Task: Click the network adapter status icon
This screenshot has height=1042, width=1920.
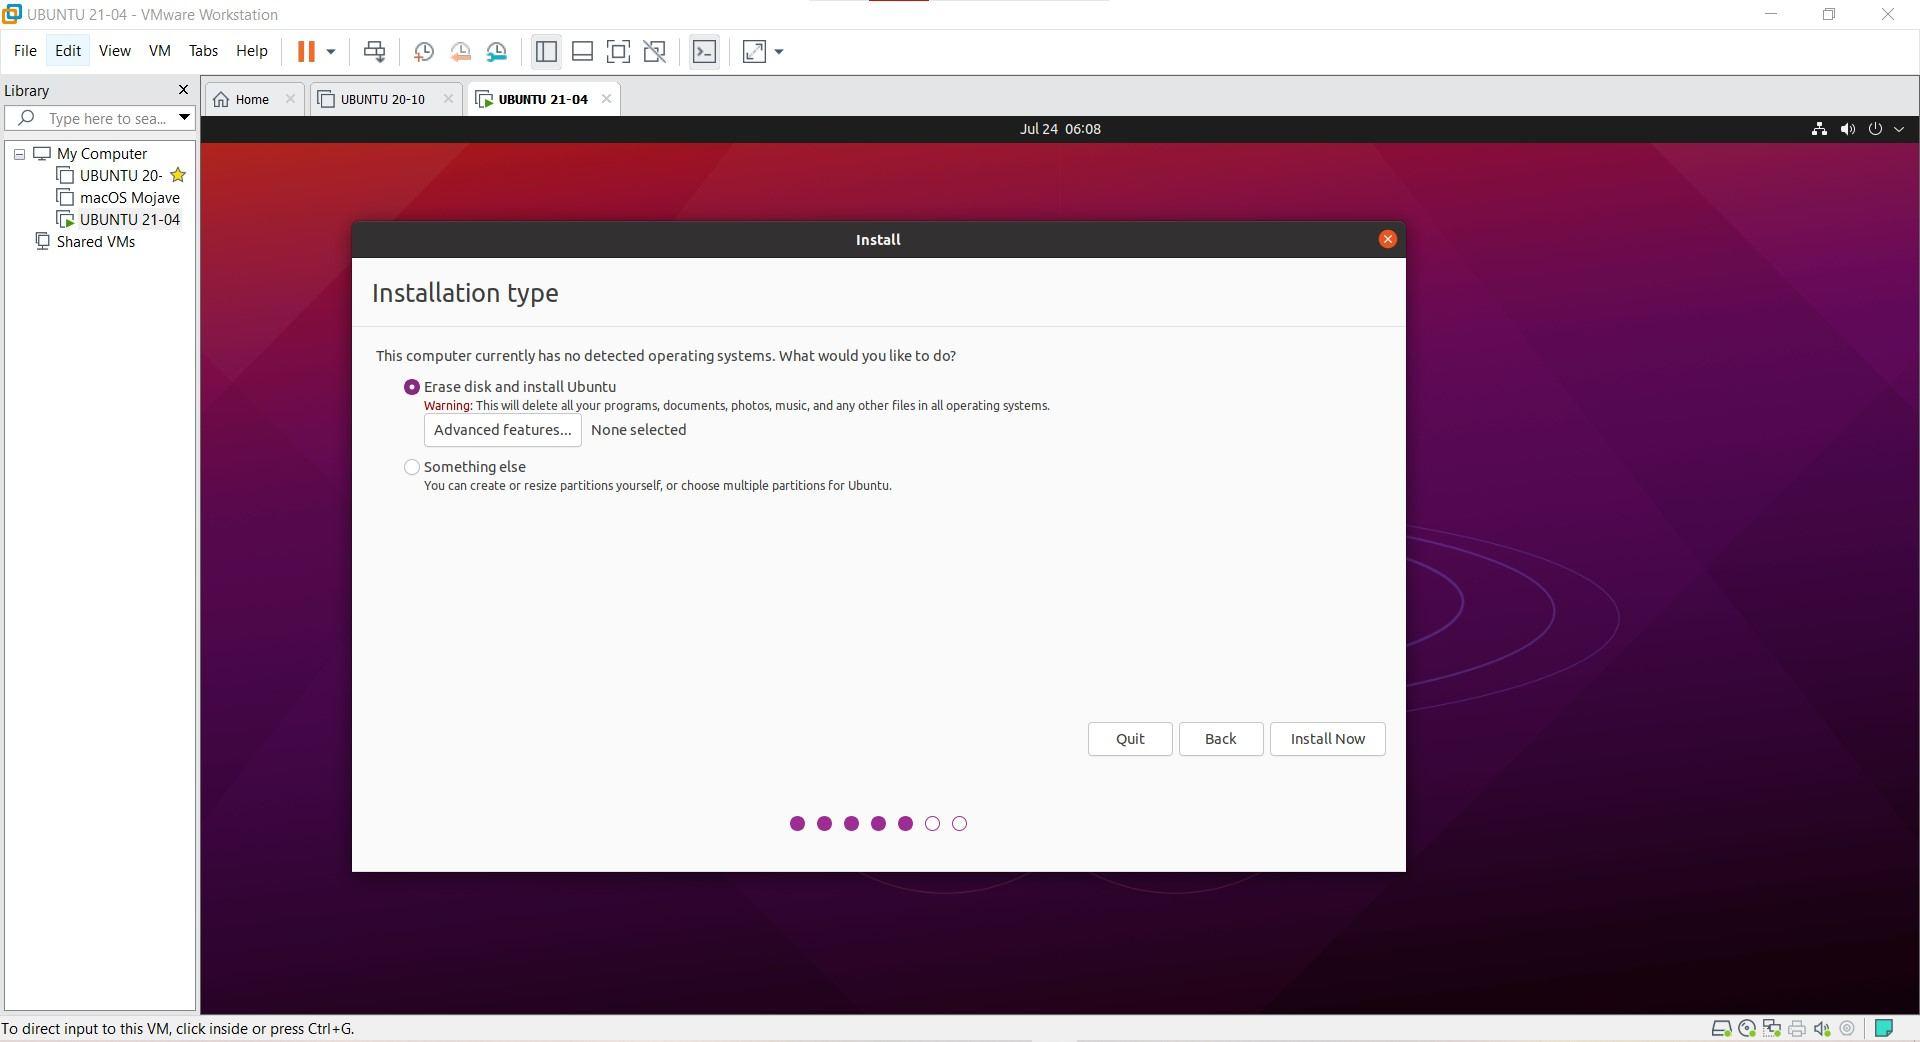Action: point(1772,1028)
